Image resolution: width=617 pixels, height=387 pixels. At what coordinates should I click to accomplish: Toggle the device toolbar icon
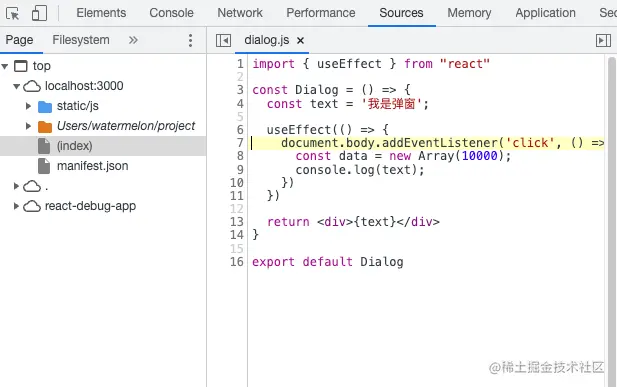click(39, 13)
